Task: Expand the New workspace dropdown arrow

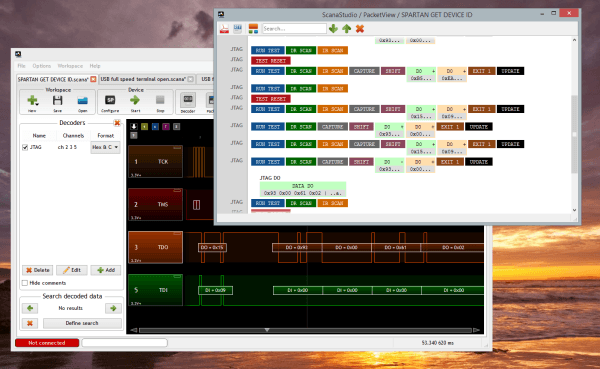Action: click(38, 104)
